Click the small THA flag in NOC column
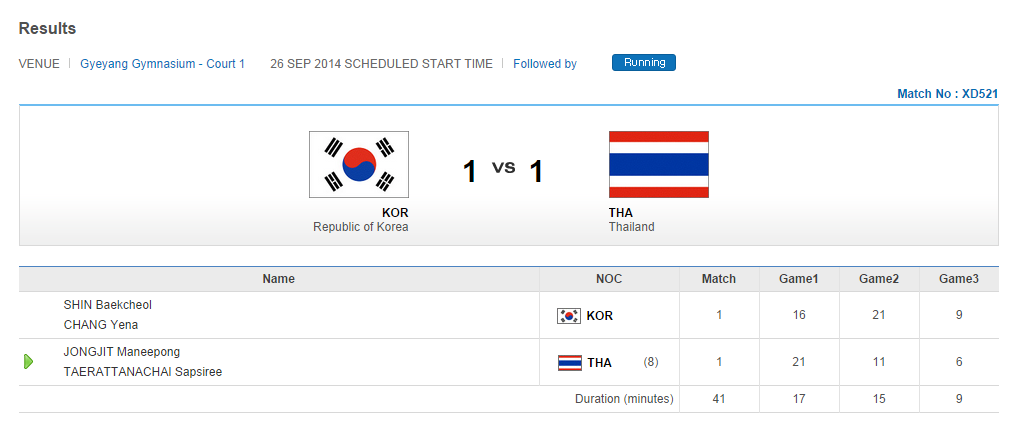Screen dimensions: 1013x421 click(x=569, y=363)
